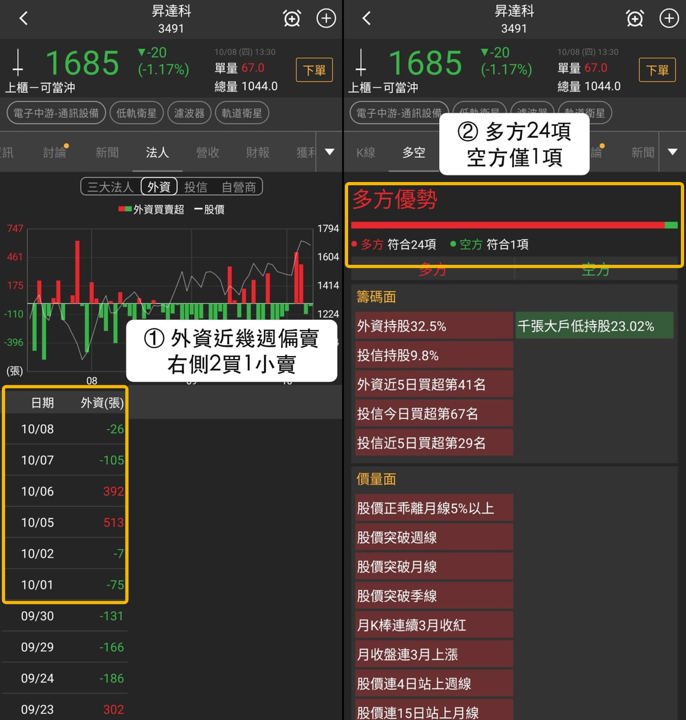Viewport: 686px width, 720px height.
Task: Switch to K線 tab in right panel
Action: tap(365, 152)
